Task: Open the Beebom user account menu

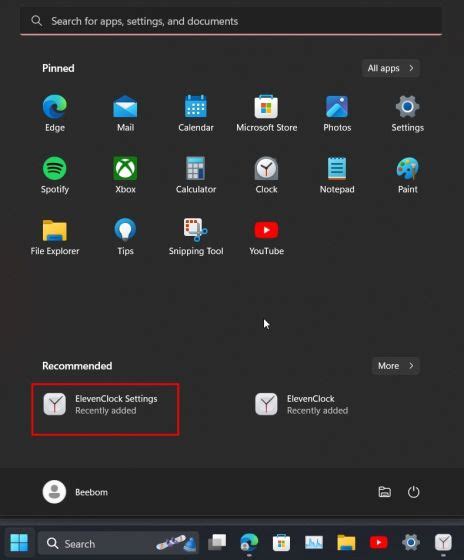Action: [x=75, y=492]
